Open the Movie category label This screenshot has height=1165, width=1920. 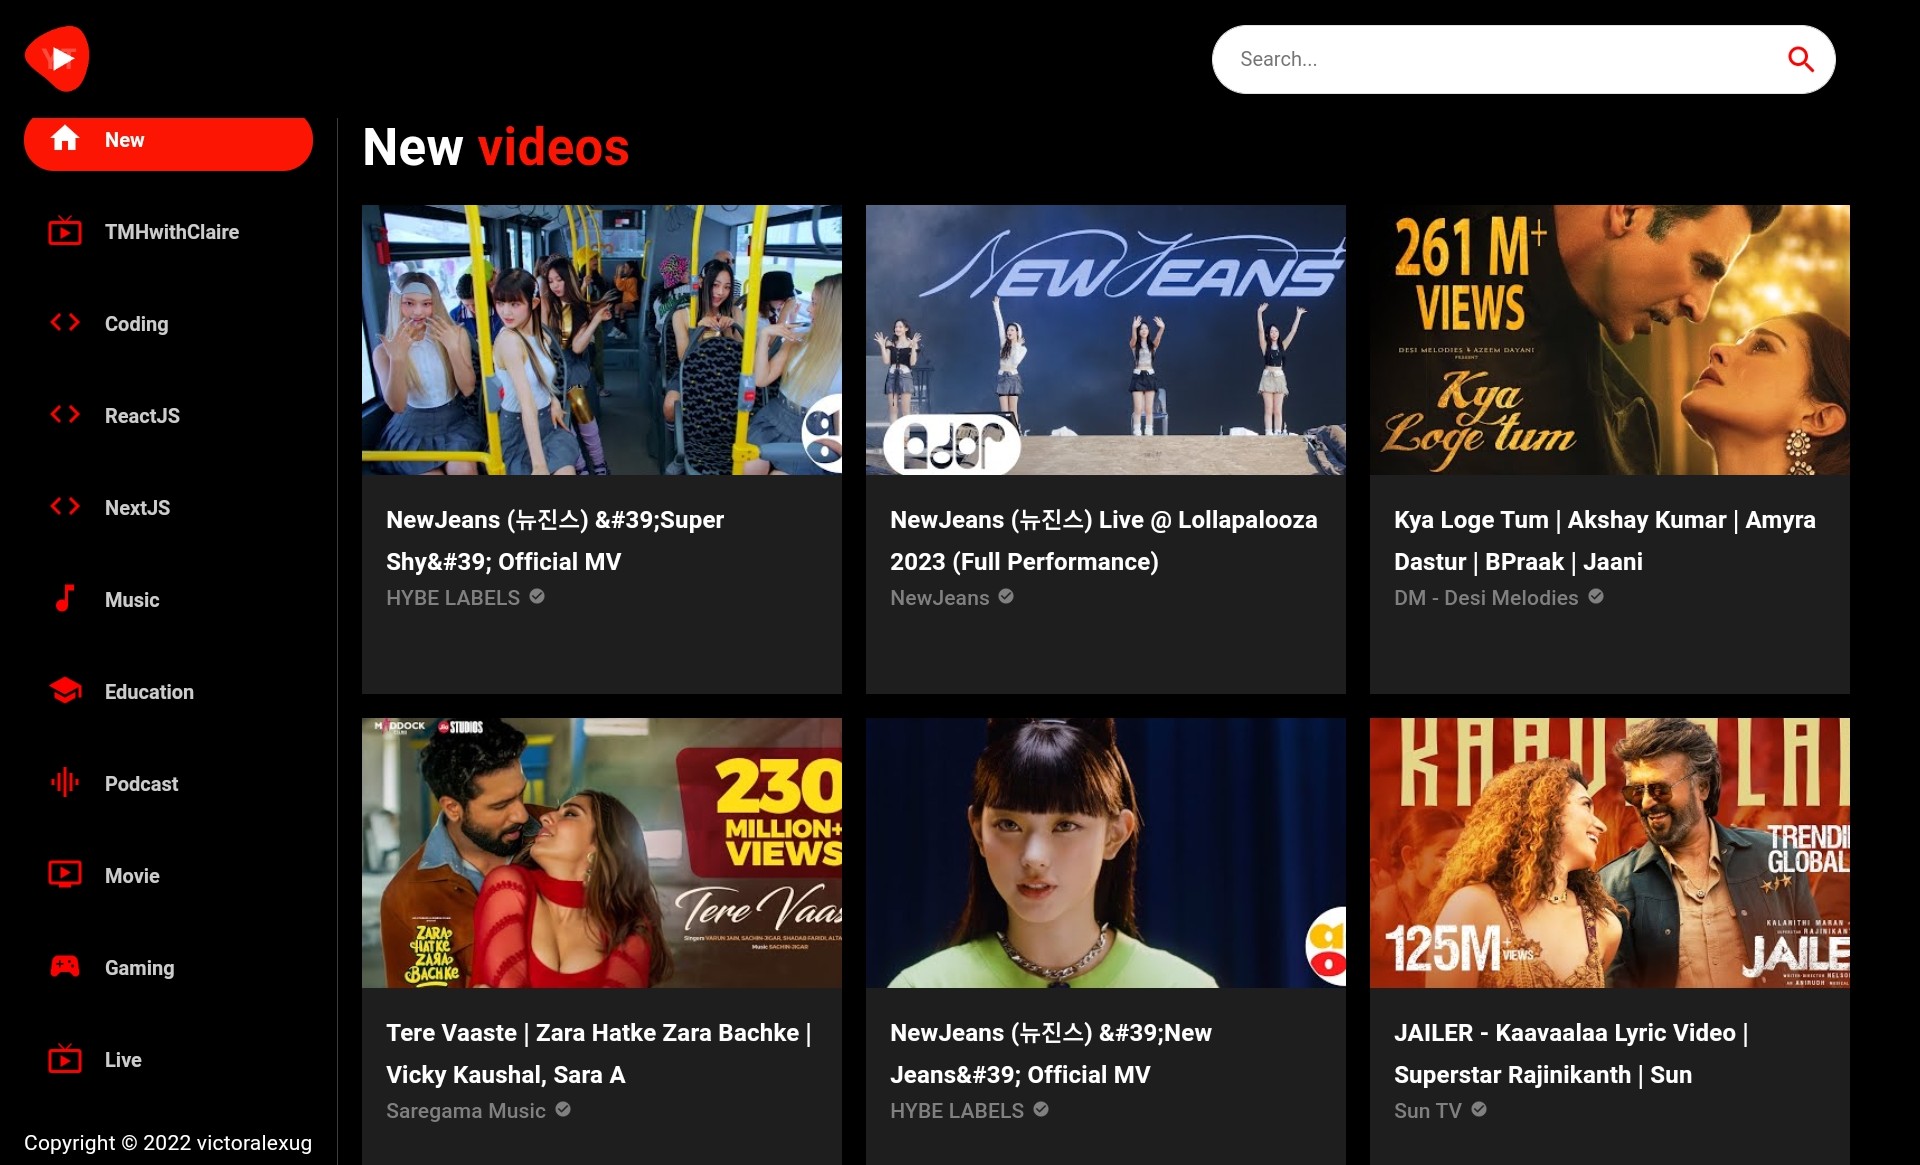click(x=132, y=876)
